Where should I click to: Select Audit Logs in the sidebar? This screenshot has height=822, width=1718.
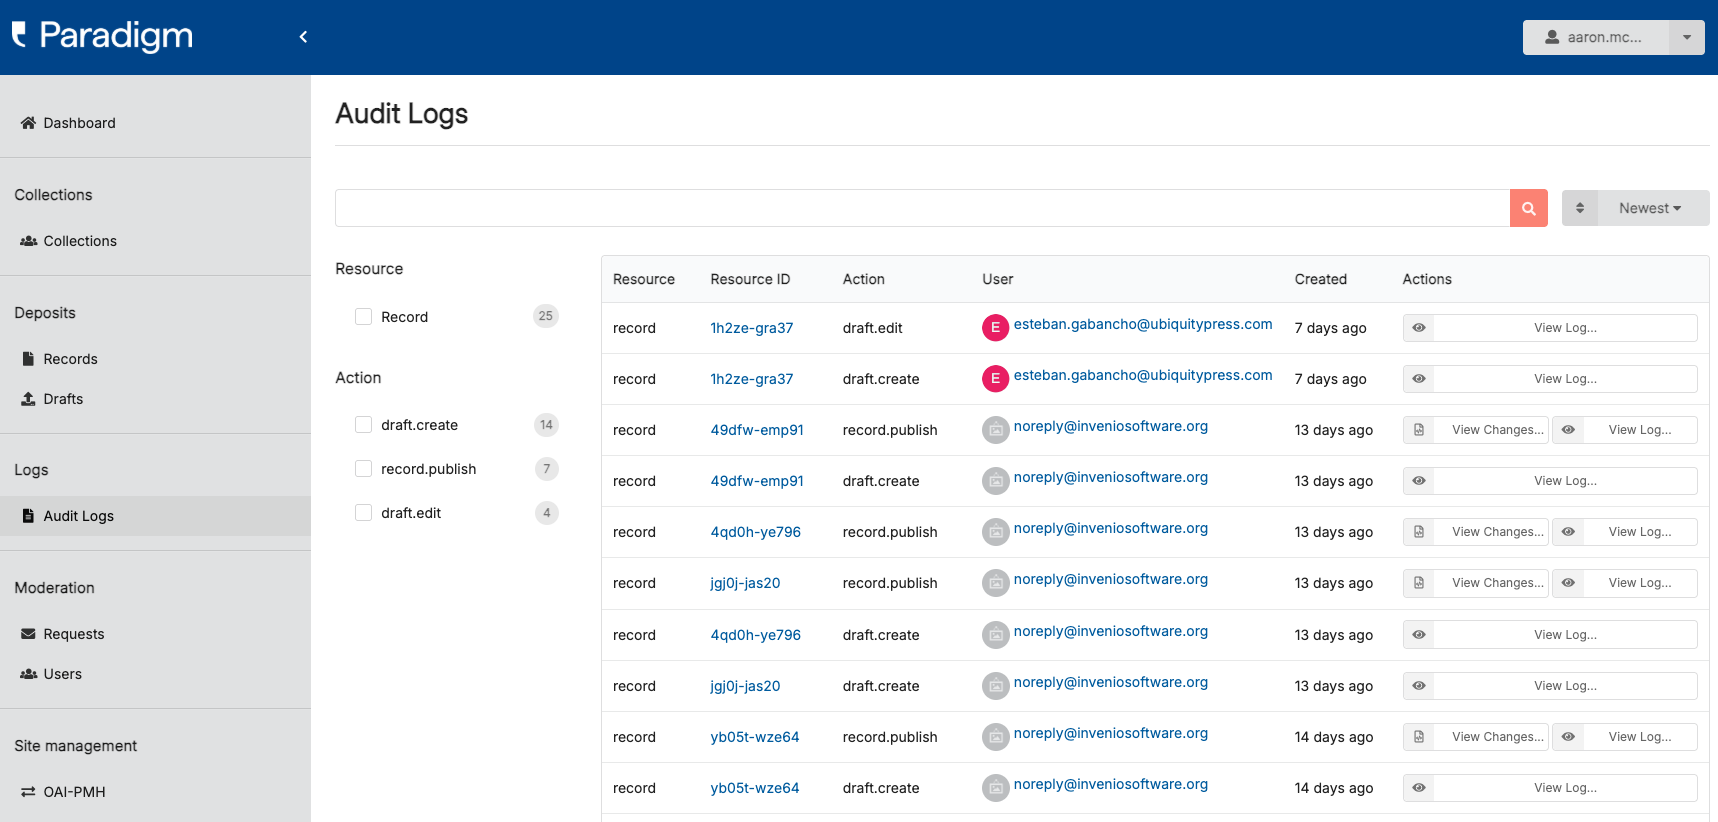155,516
